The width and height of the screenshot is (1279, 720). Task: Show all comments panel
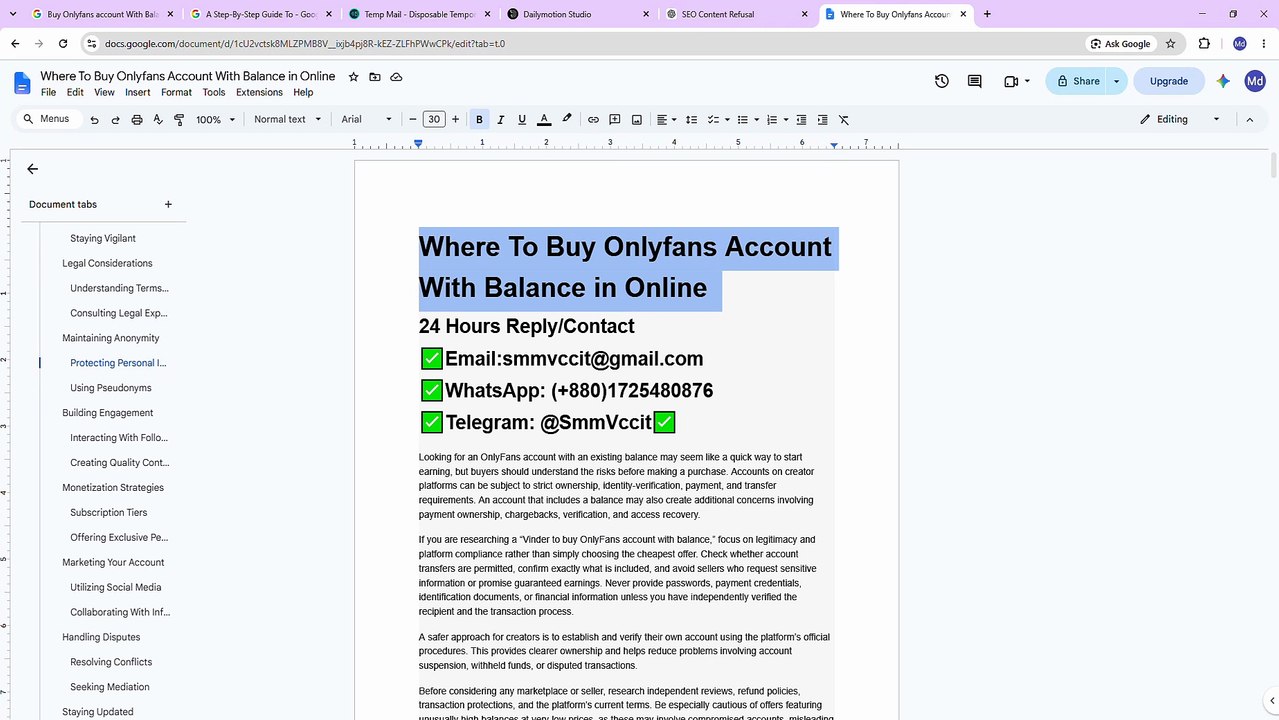(x=974, y=81)
